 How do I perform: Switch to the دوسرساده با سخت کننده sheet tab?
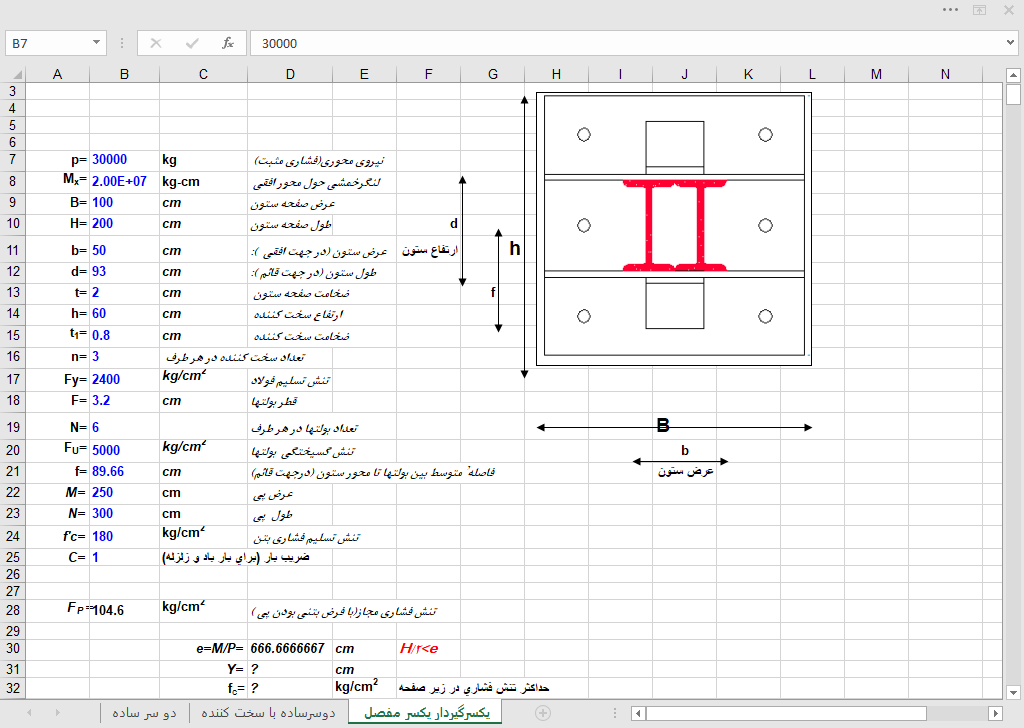[268, 713]
